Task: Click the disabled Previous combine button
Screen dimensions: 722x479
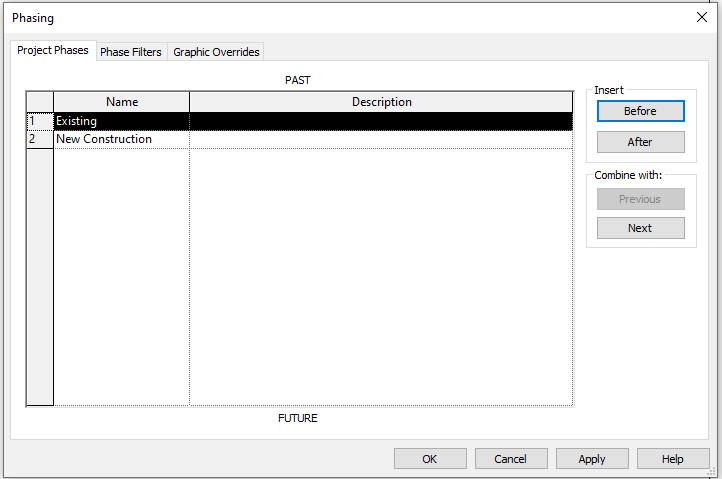Action: pyautogui.click(x=640, y=199)
